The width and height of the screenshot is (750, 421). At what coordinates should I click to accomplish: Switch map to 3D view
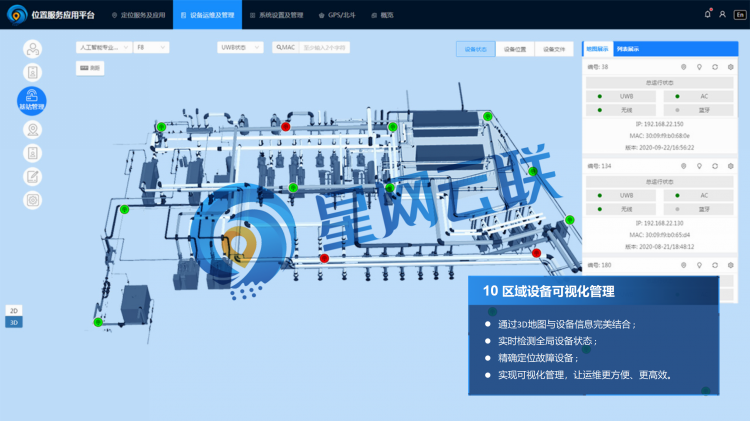tap(13, 323)
